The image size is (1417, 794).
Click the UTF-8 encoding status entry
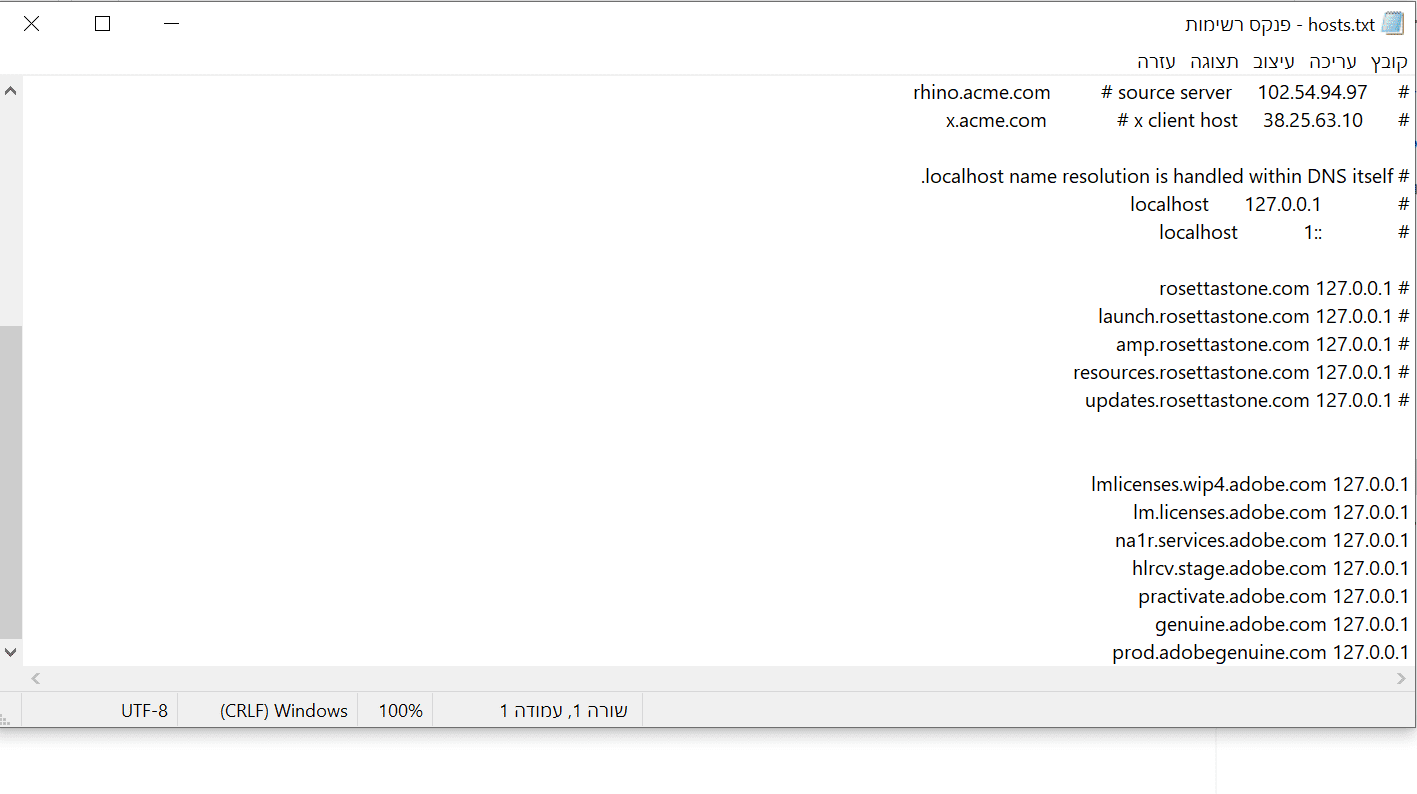point(144,711)
